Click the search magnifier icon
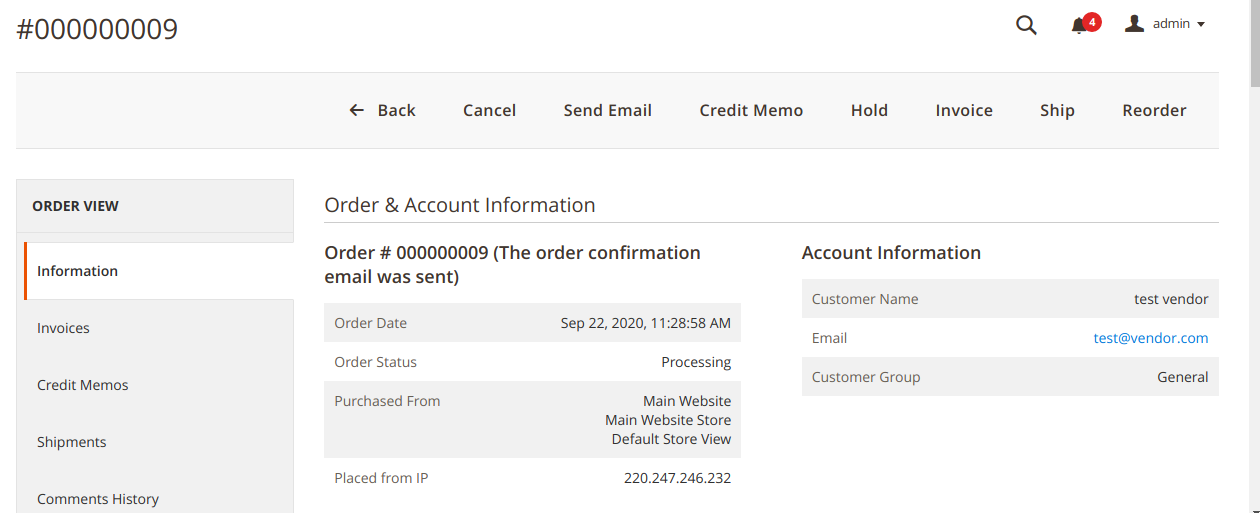 [1026, 25]
